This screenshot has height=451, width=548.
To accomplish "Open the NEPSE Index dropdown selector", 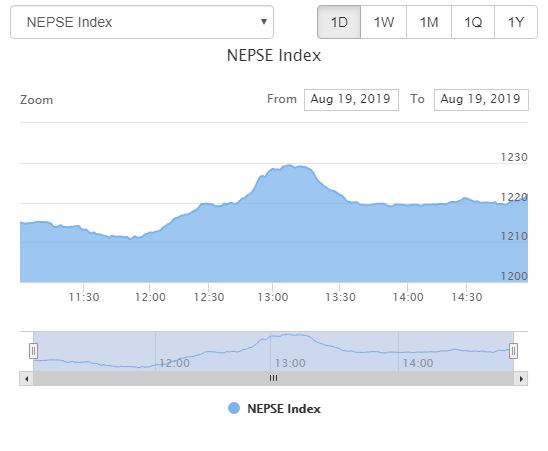I will (x=142, y=22).
